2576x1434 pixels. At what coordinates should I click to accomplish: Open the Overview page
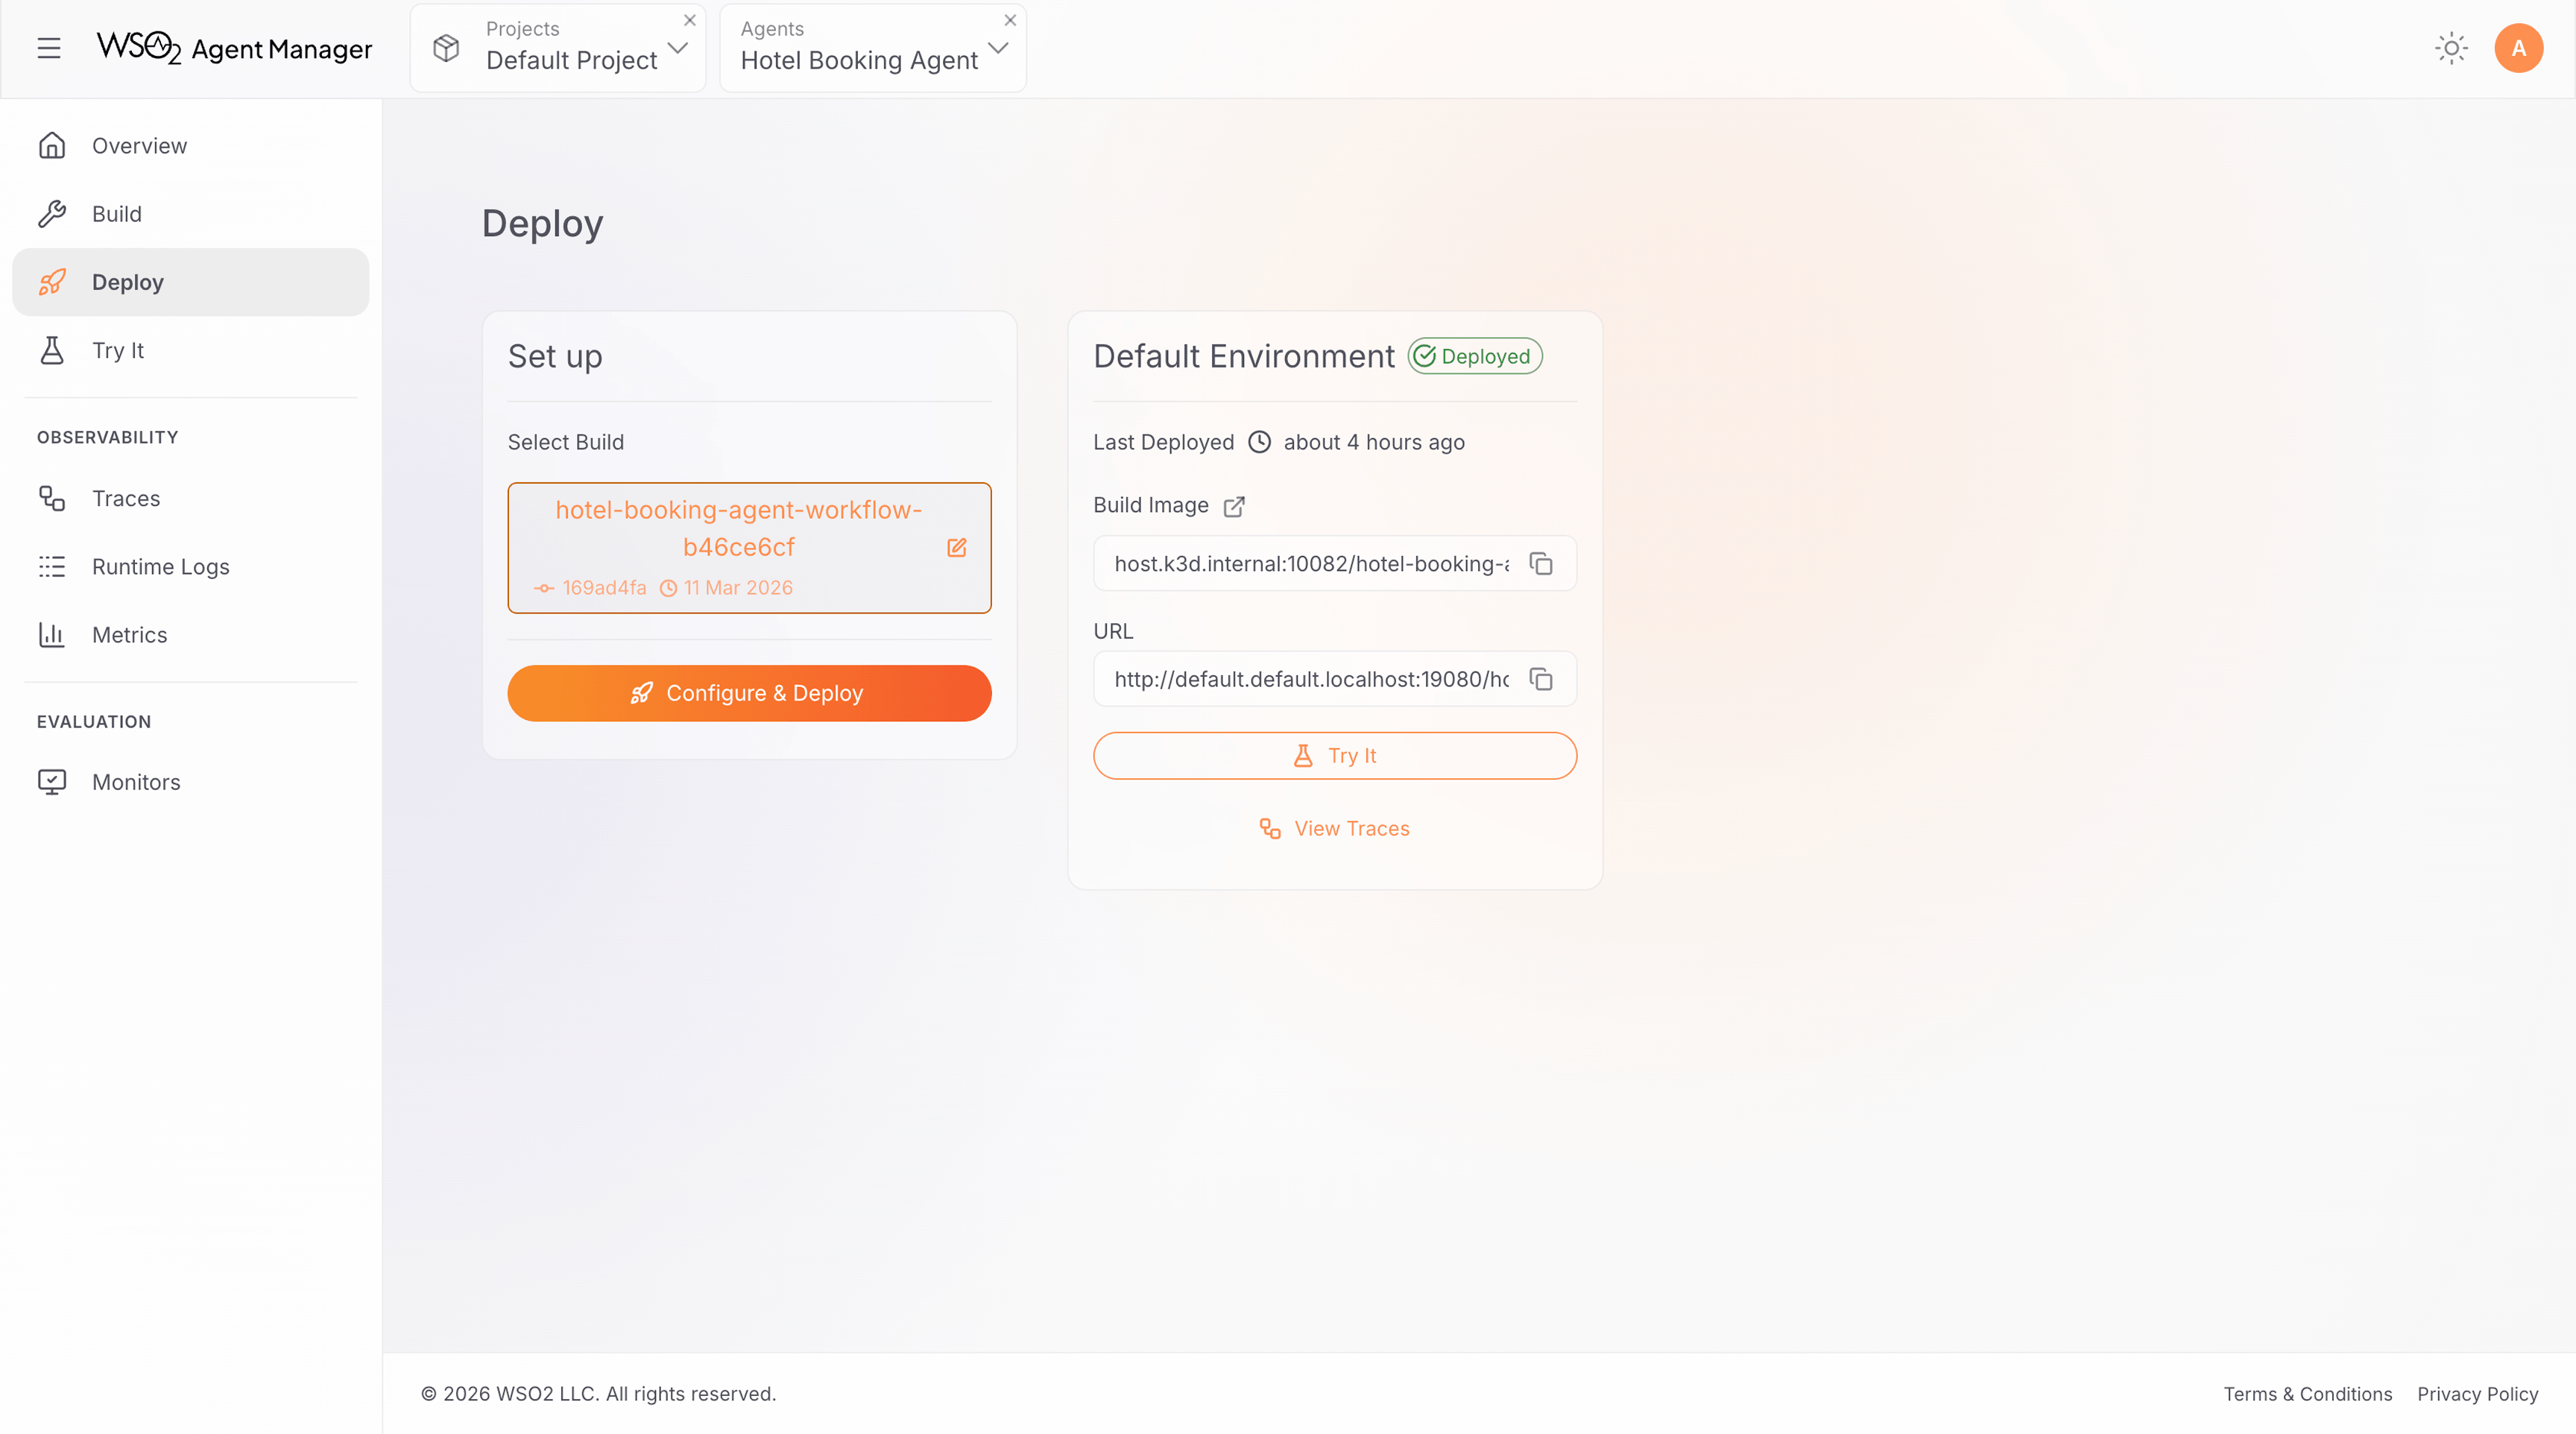pyautogui.click(x=139, y=145)
